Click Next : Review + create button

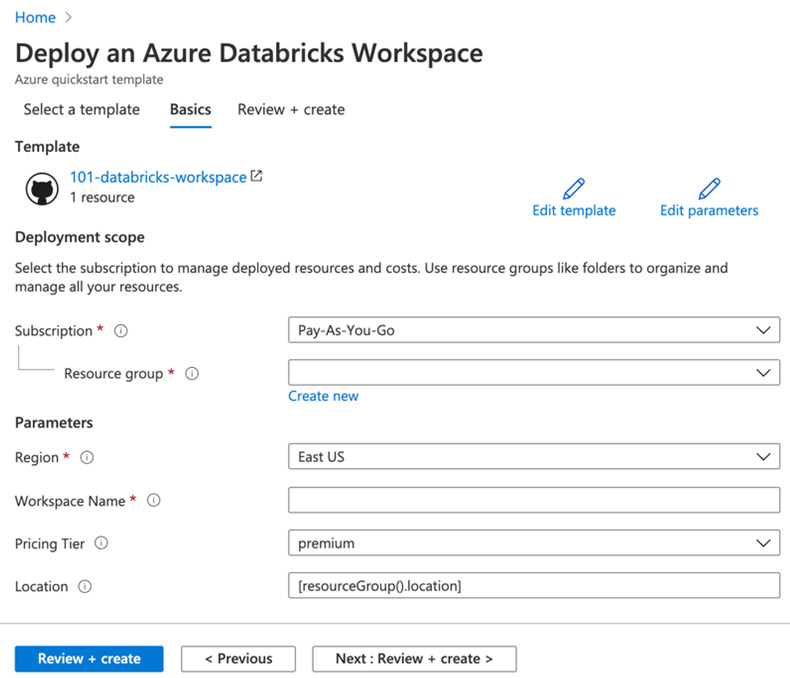point(414,659)
